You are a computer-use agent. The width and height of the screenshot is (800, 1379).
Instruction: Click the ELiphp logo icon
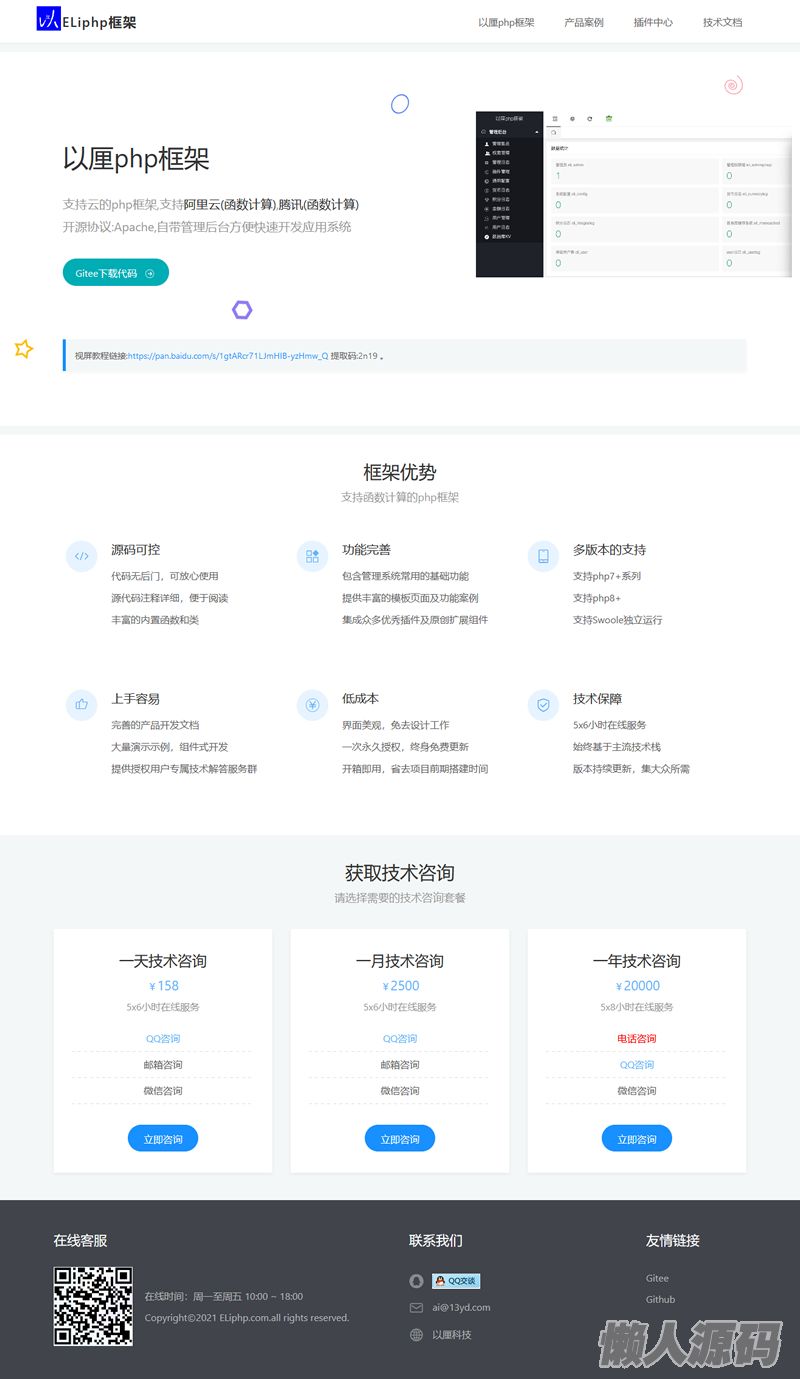pos(49,19)
